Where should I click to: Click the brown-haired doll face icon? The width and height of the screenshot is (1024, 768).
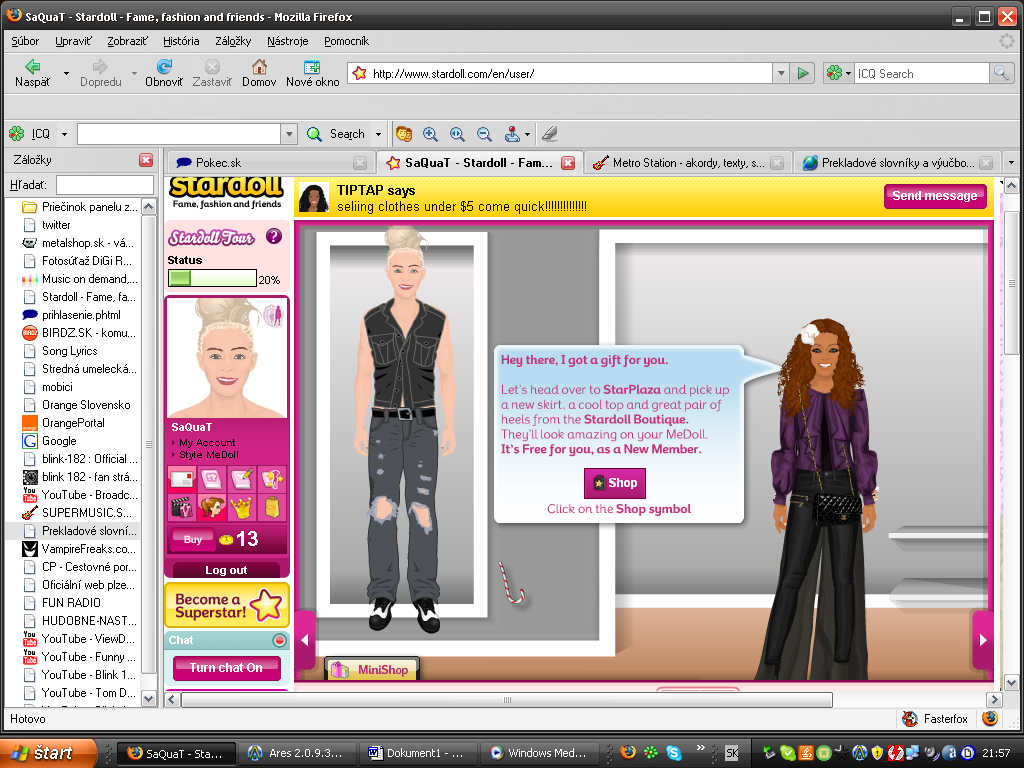point(212,507)
